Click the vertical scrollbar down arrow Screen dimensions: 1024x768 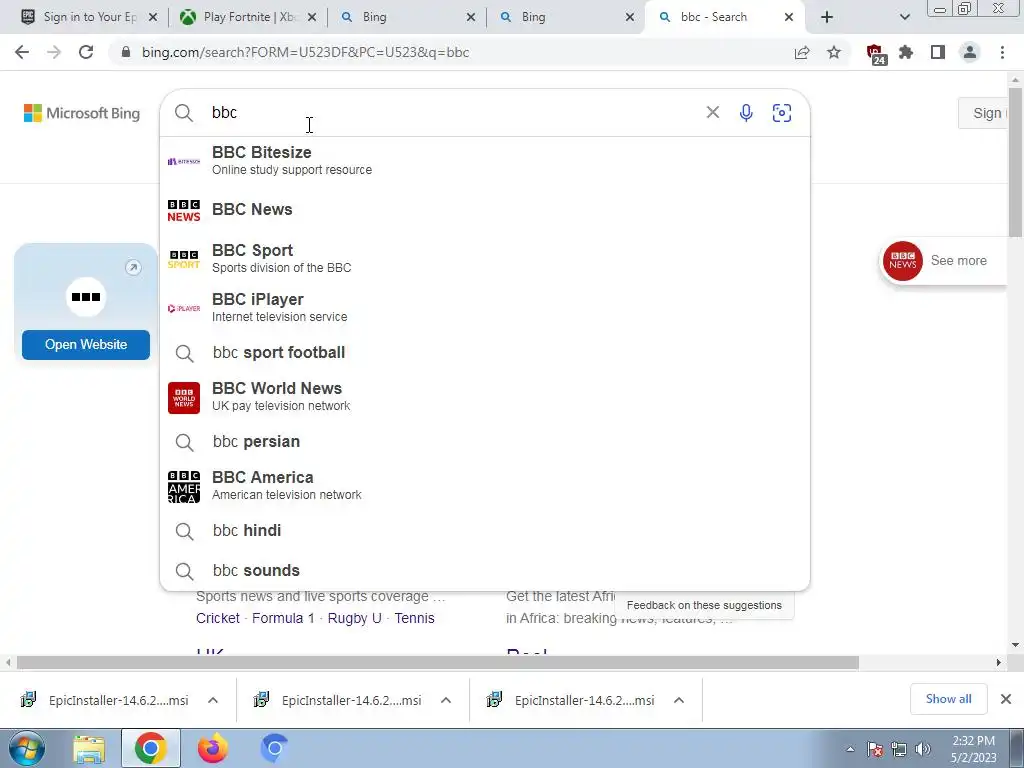click(1015, 645)
